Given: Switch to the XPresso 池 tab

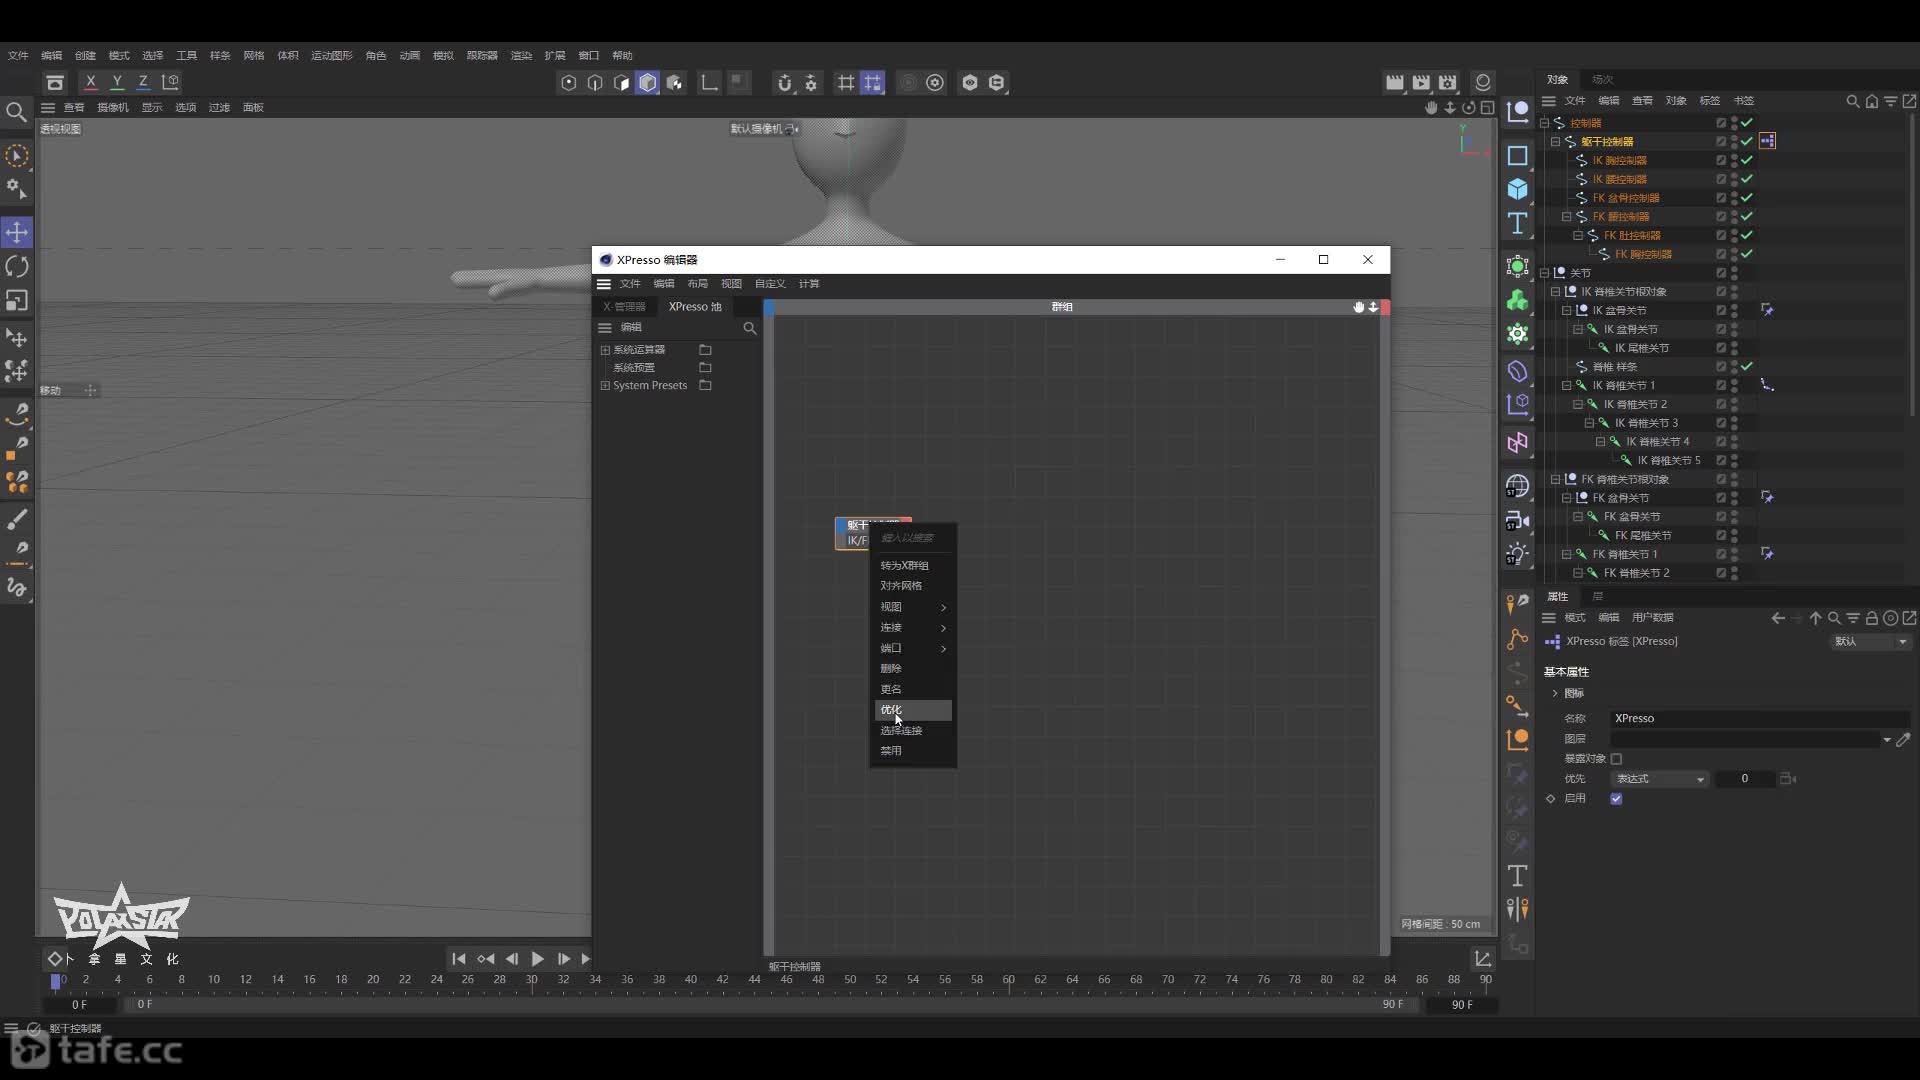Looking at the screenshot, I should tap(695, 307).
